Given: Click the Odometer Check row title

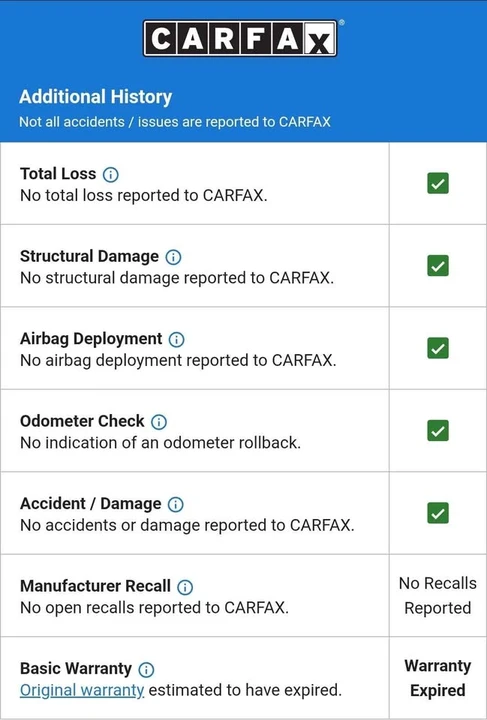Looking at the screenshot, I should click(82, 421).
